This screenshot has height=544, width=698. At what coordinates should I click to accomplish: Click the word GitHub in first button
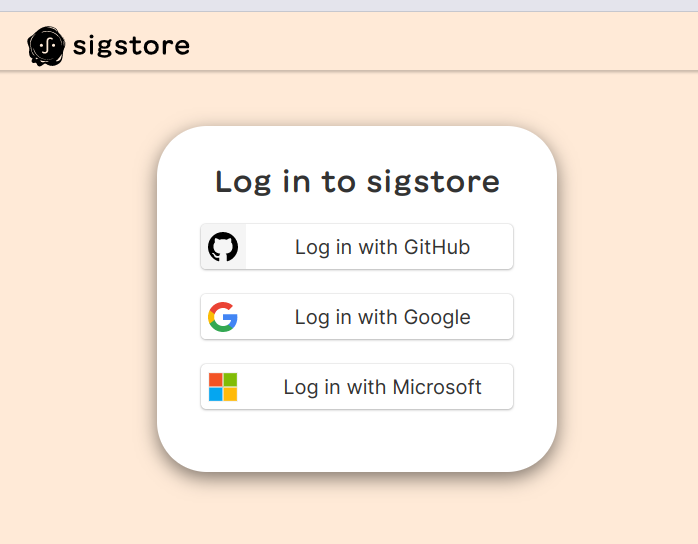pyautogui.click(x=437, y=247)
